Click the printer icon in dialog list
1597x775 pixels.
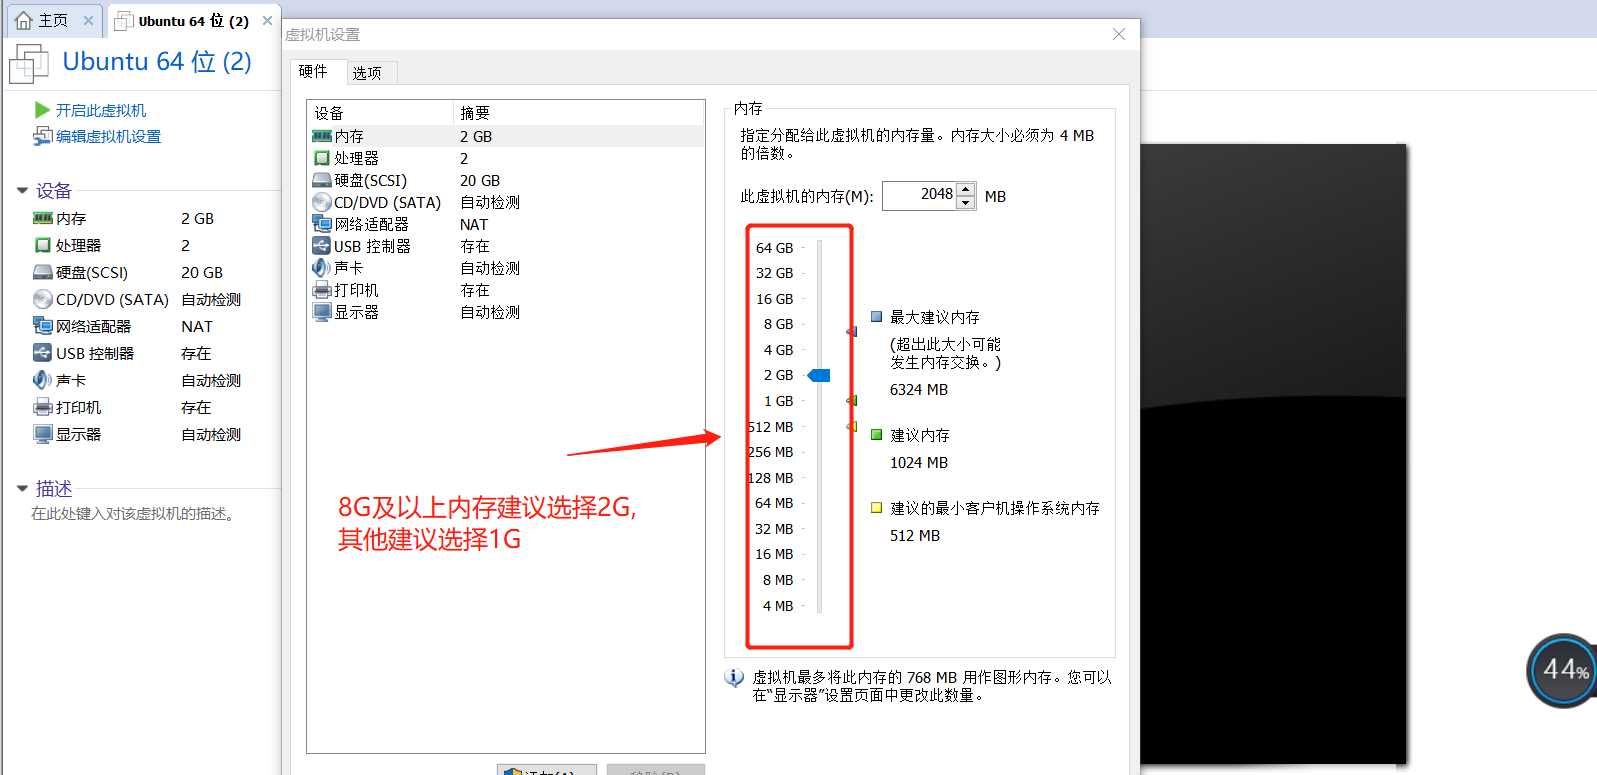pyautogui.click(x=322, y=290)
